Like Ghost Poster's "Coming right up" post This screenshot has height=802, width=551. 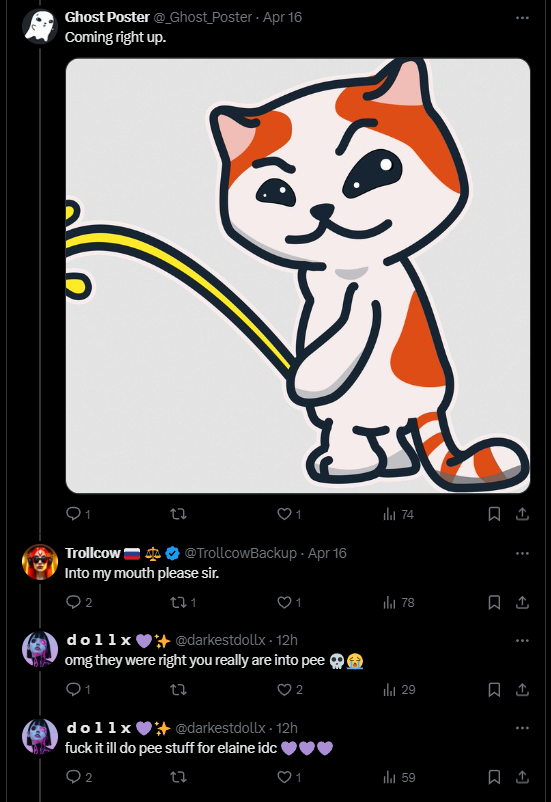[x=289, y=514]
